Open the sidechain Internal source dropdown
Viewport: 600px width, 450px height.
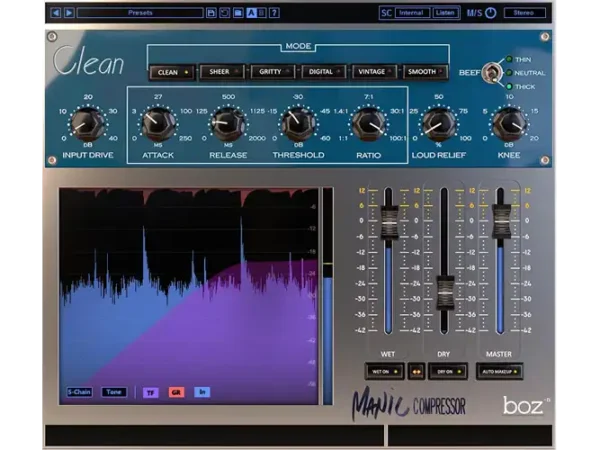coord(412,13)
